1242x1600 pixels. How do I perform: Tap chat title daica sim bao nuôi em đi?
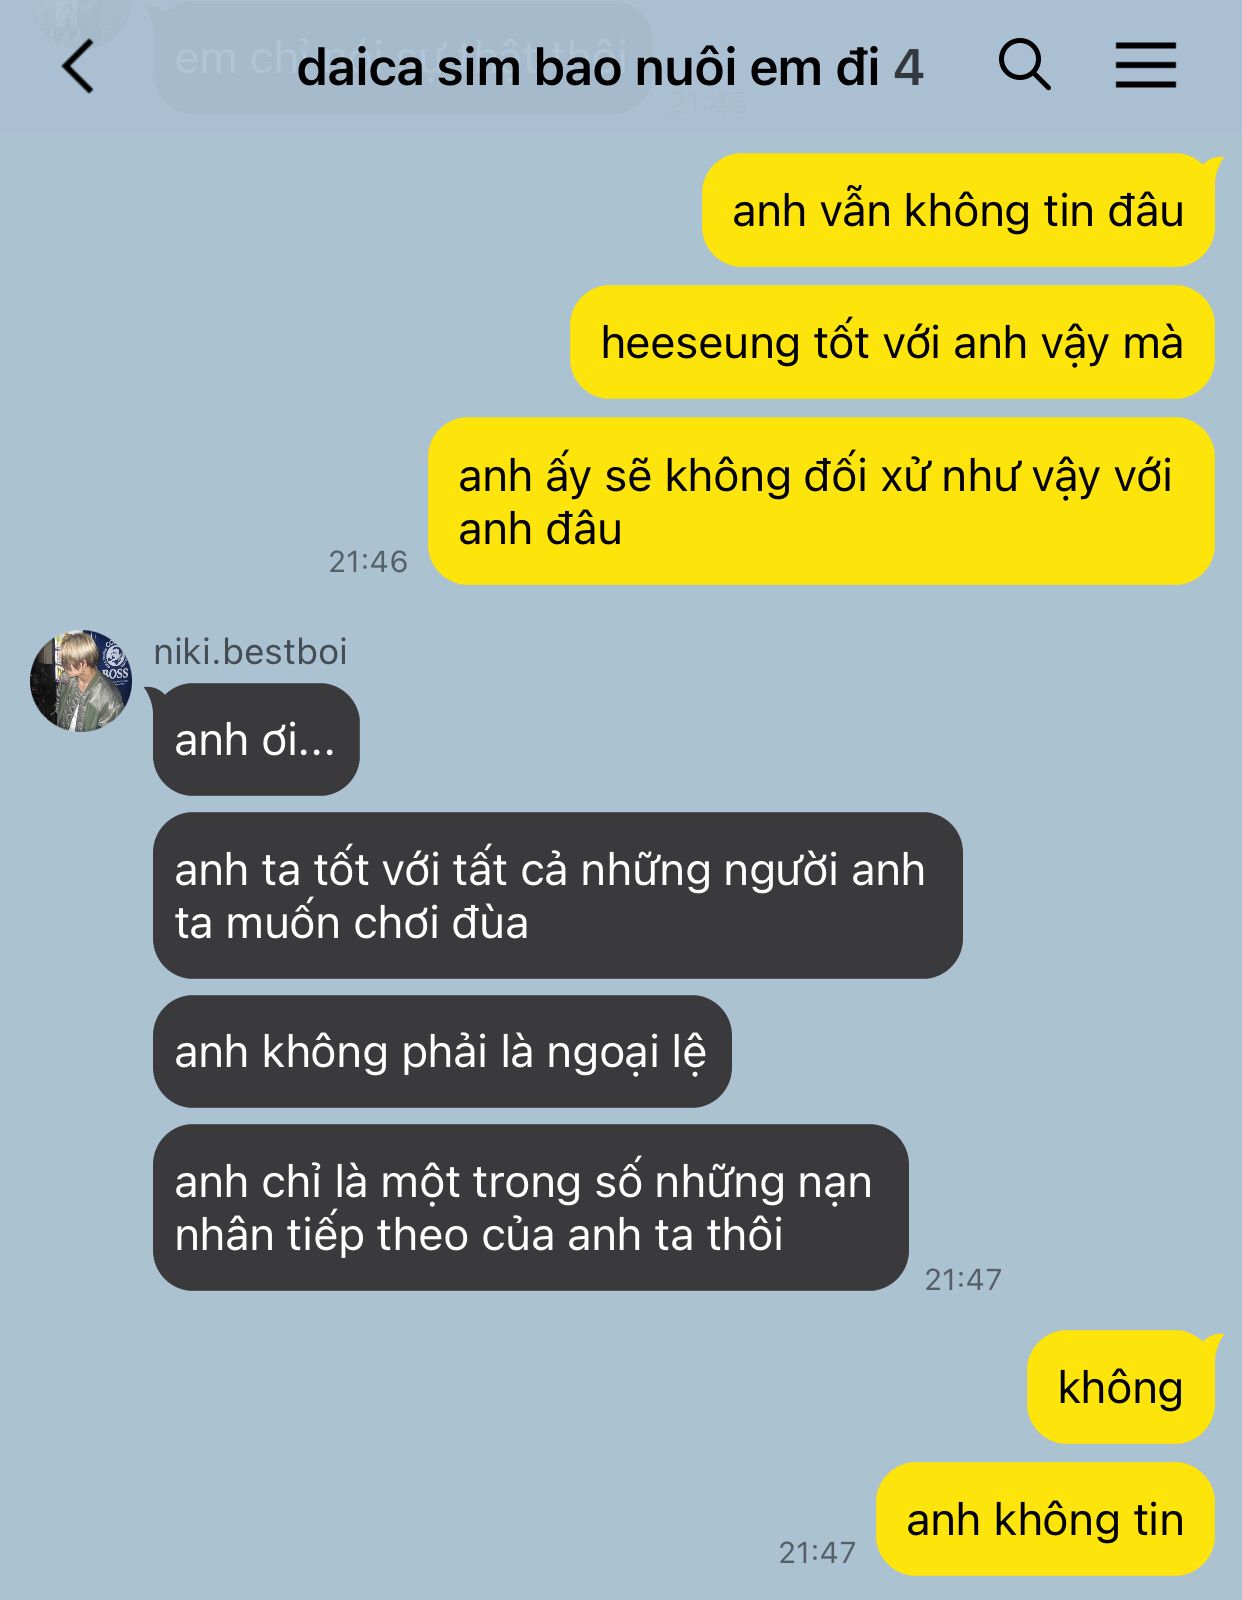click(x=588, y=68)
